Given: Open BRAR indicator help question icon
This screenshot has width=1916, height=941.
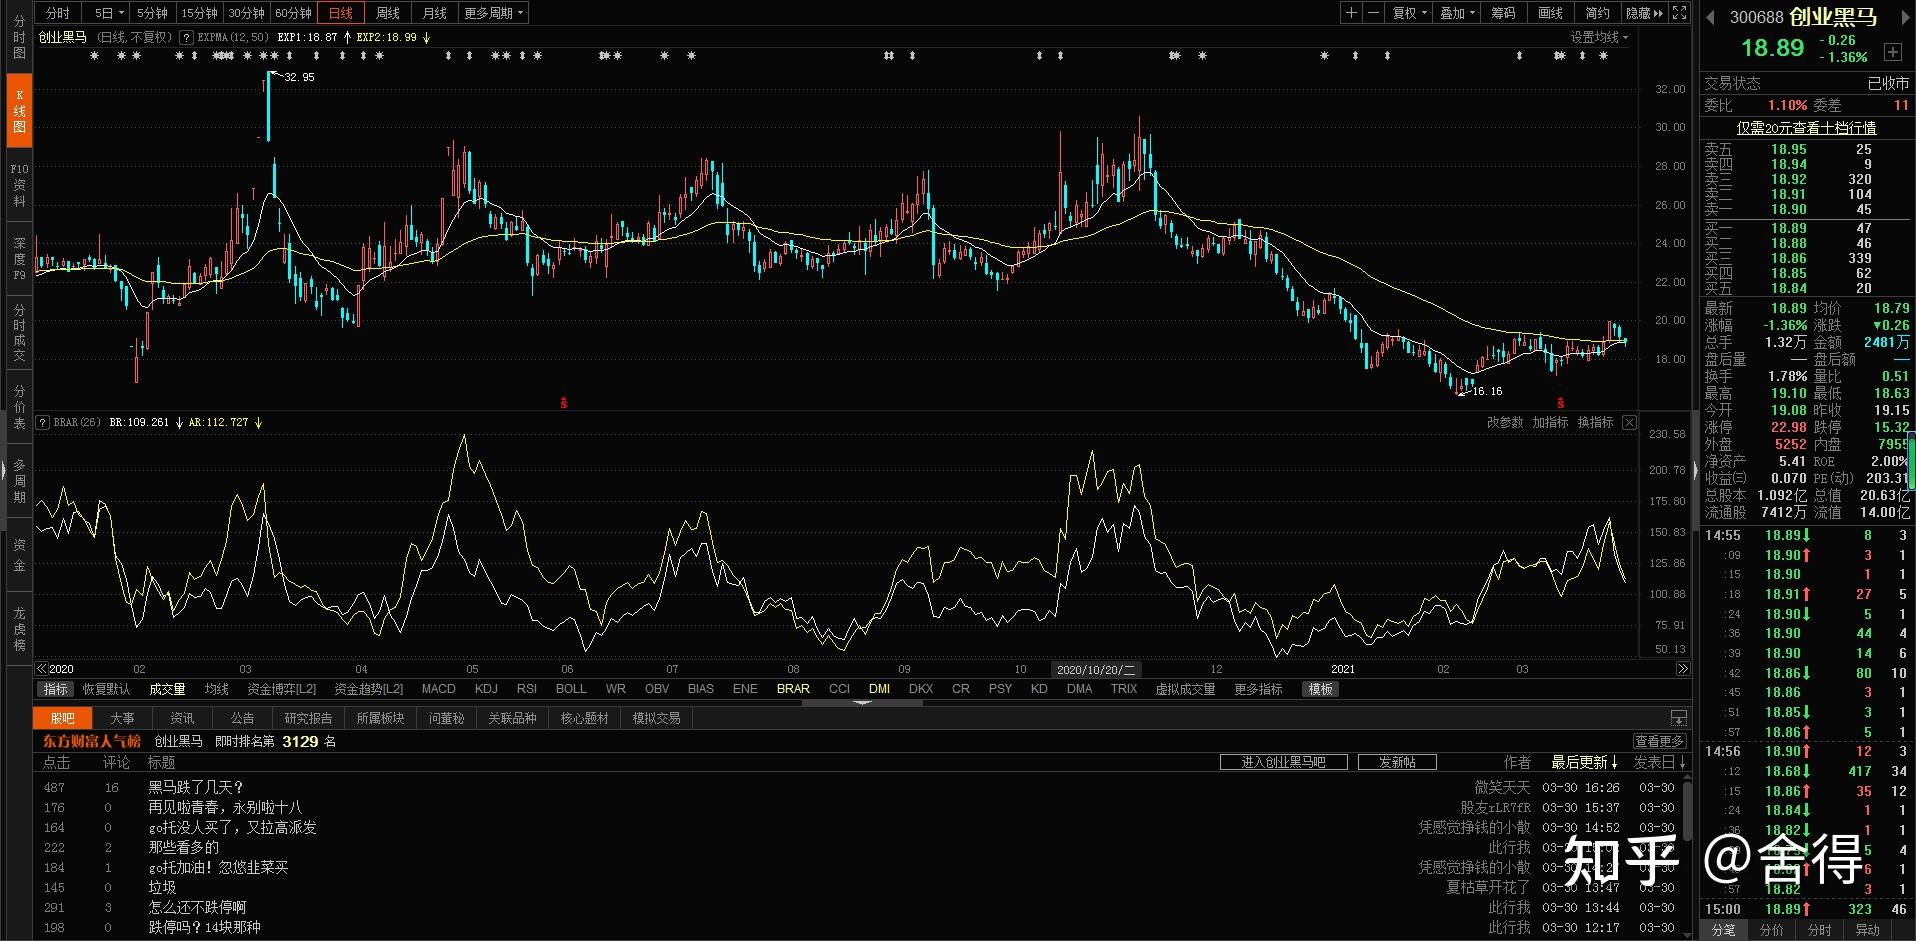Looking at the screenshot, I should coord(42,423).
